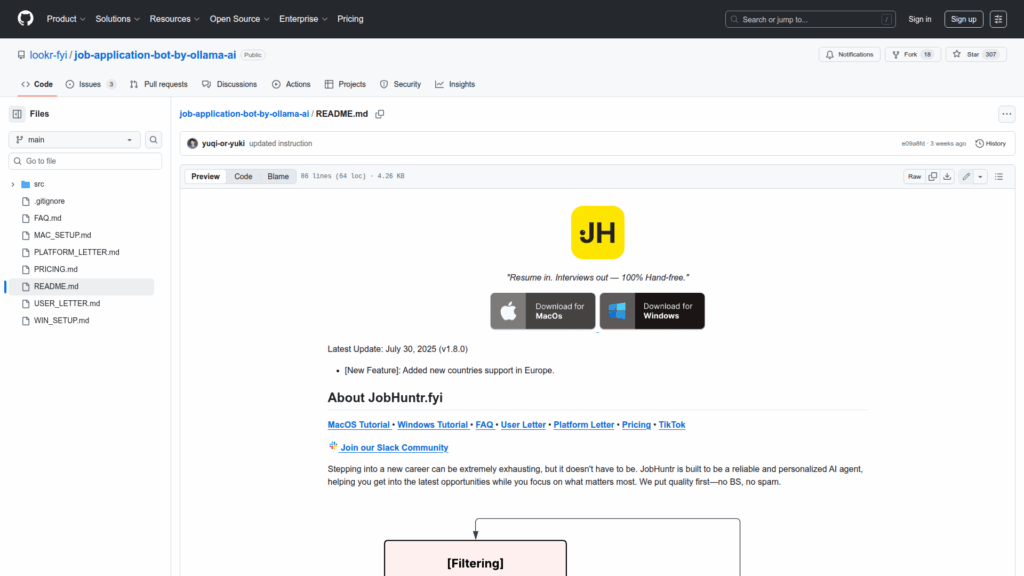This screenshot has height=576, width=1024.
Task: Click the pencil edit file icon
Action: [966, 176]
